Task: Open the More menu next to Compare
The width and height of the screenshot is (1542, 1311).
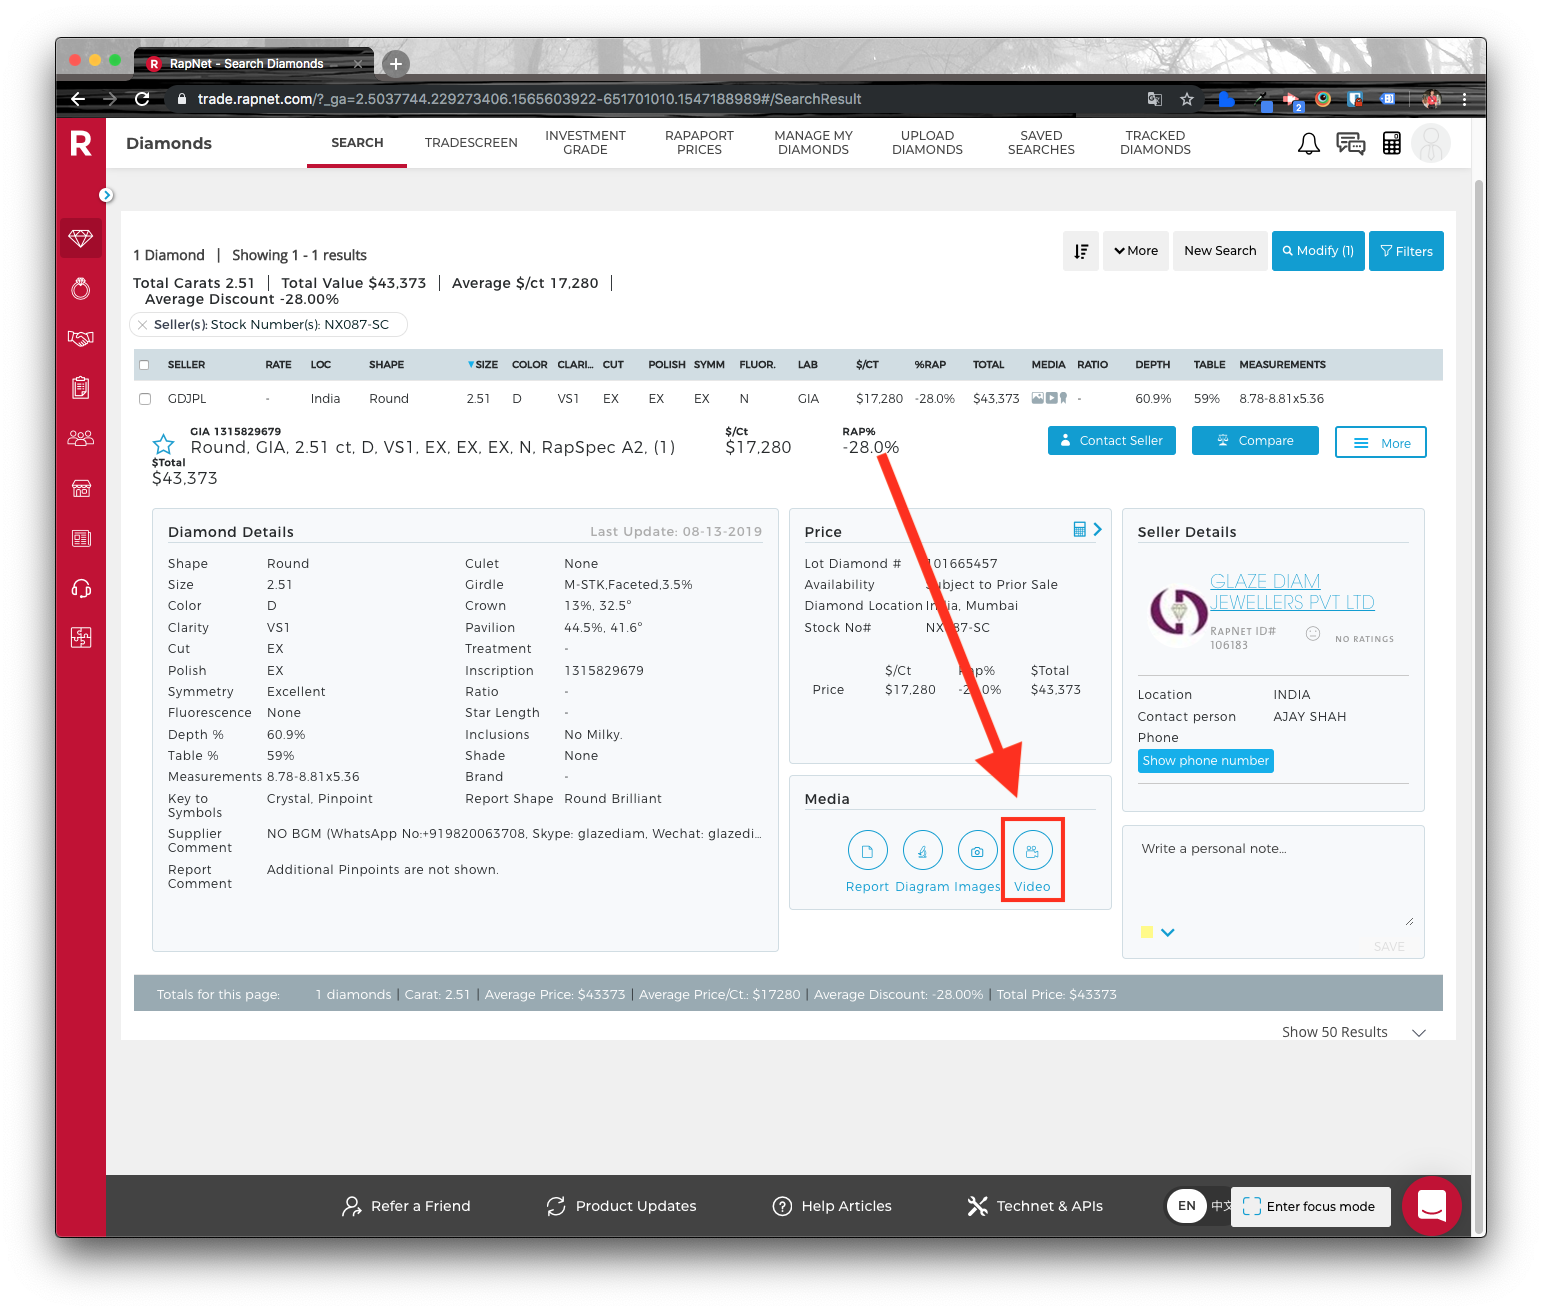Action: click(x=1380, y=443)
